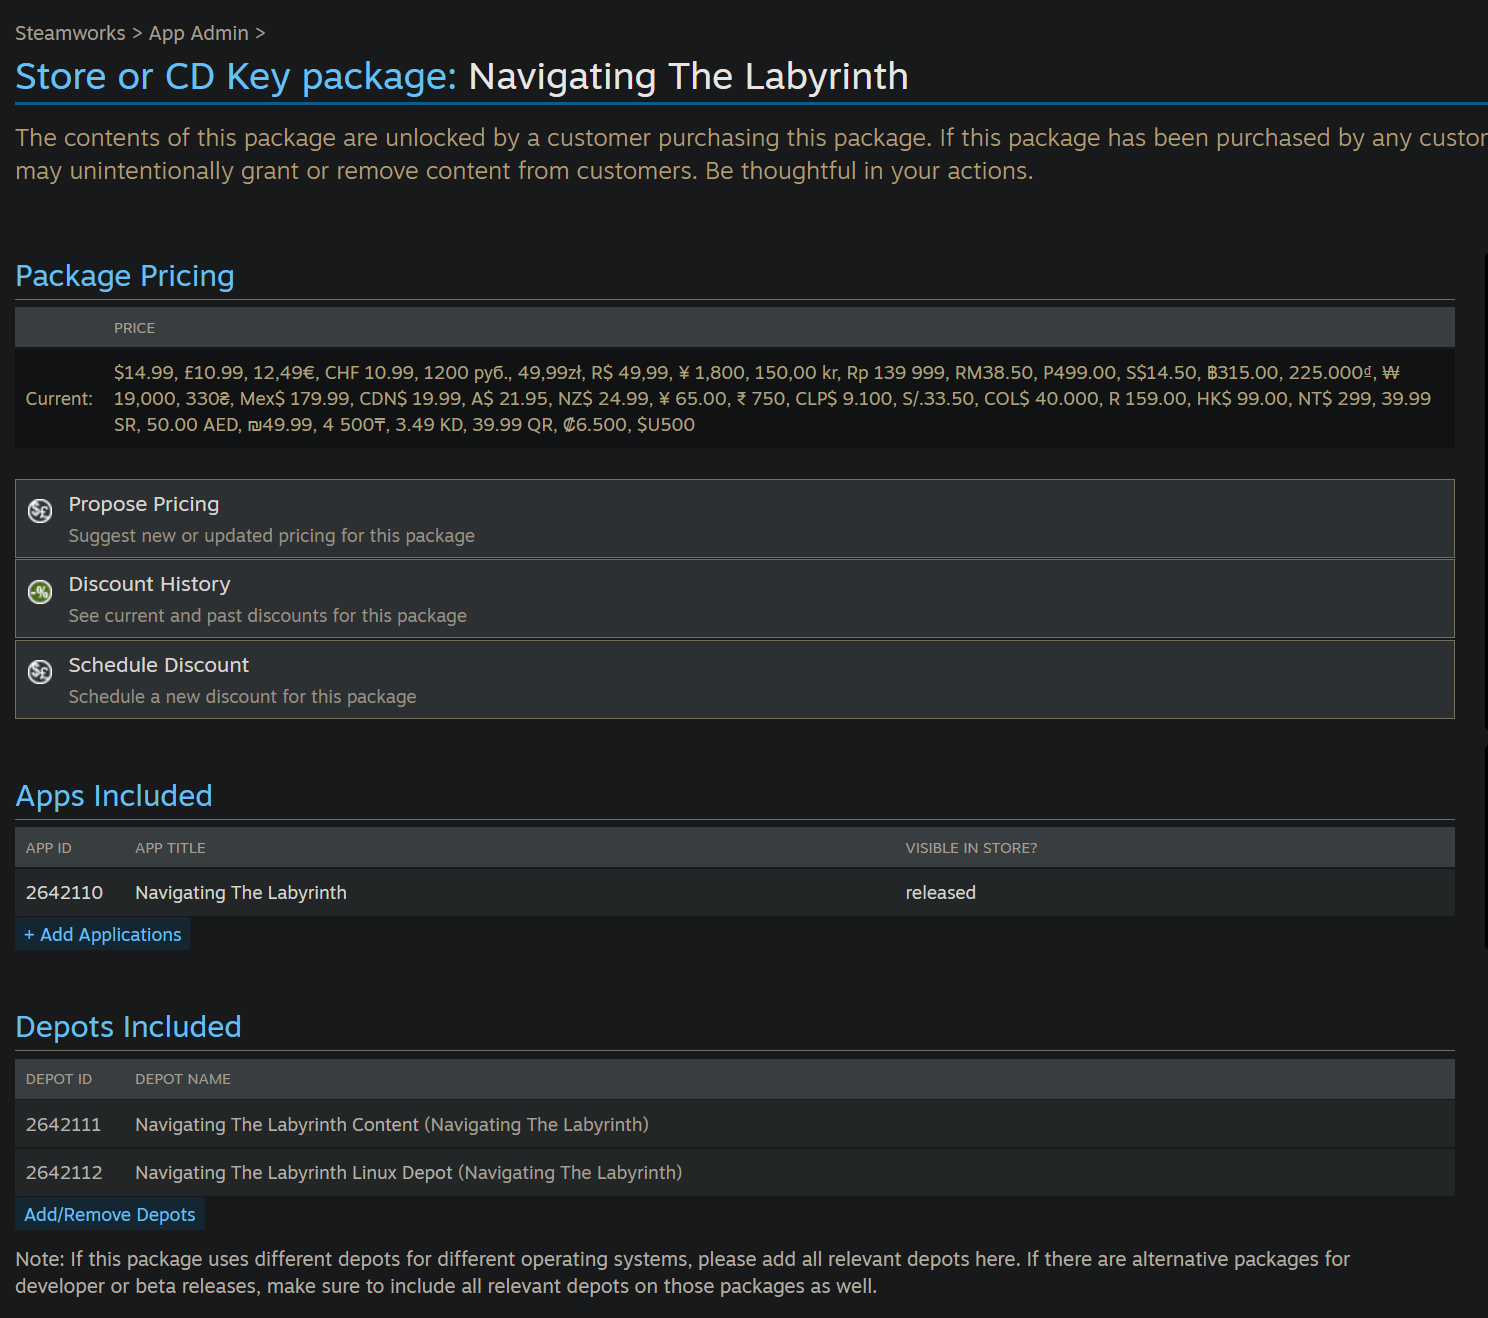This screenshot has width=1488, height=1318.
Task: Click the APP TITLE column header
Action: point(170,848)
